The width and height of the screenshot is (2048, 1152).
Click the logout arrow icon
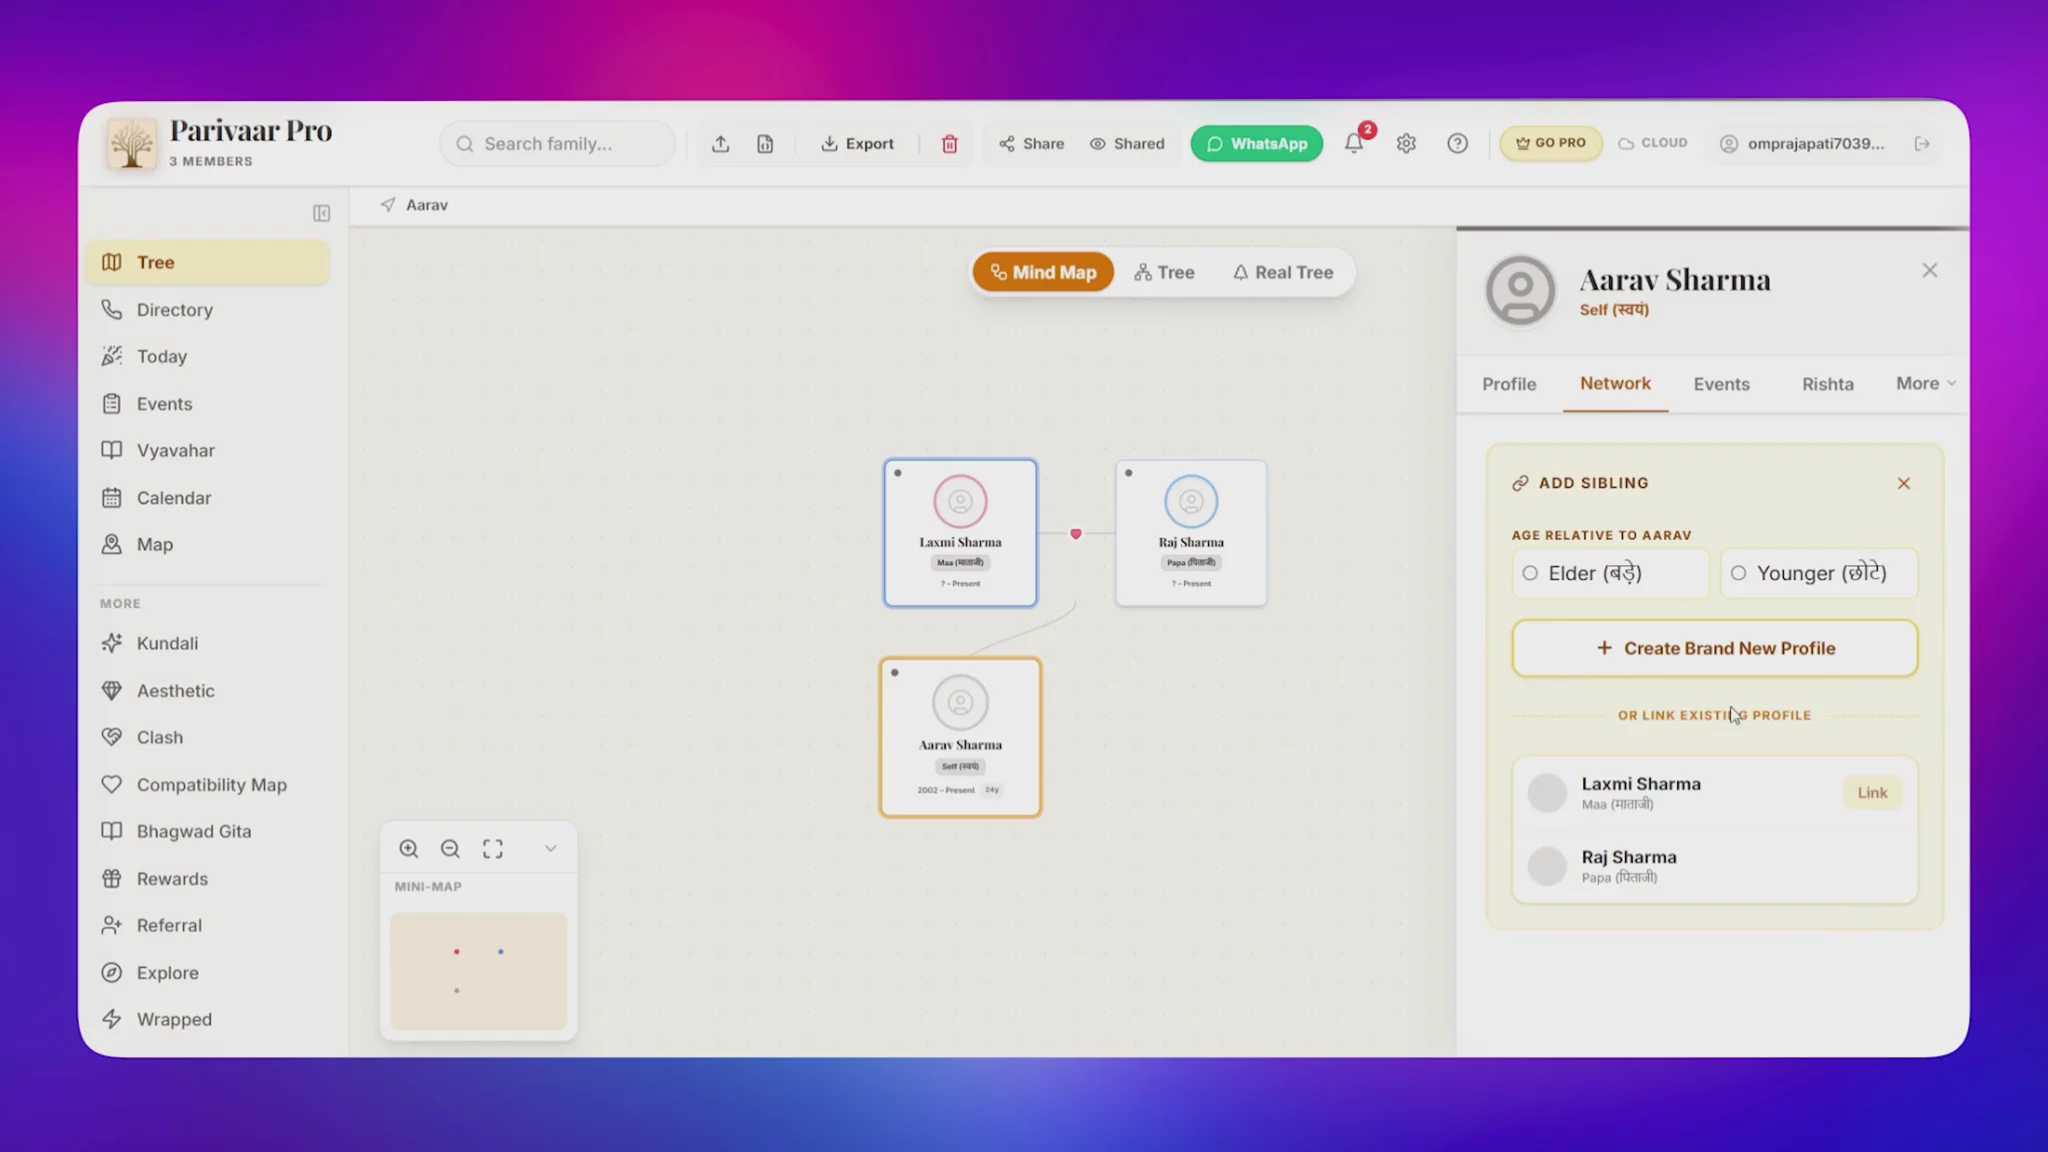click(1921, 144)
